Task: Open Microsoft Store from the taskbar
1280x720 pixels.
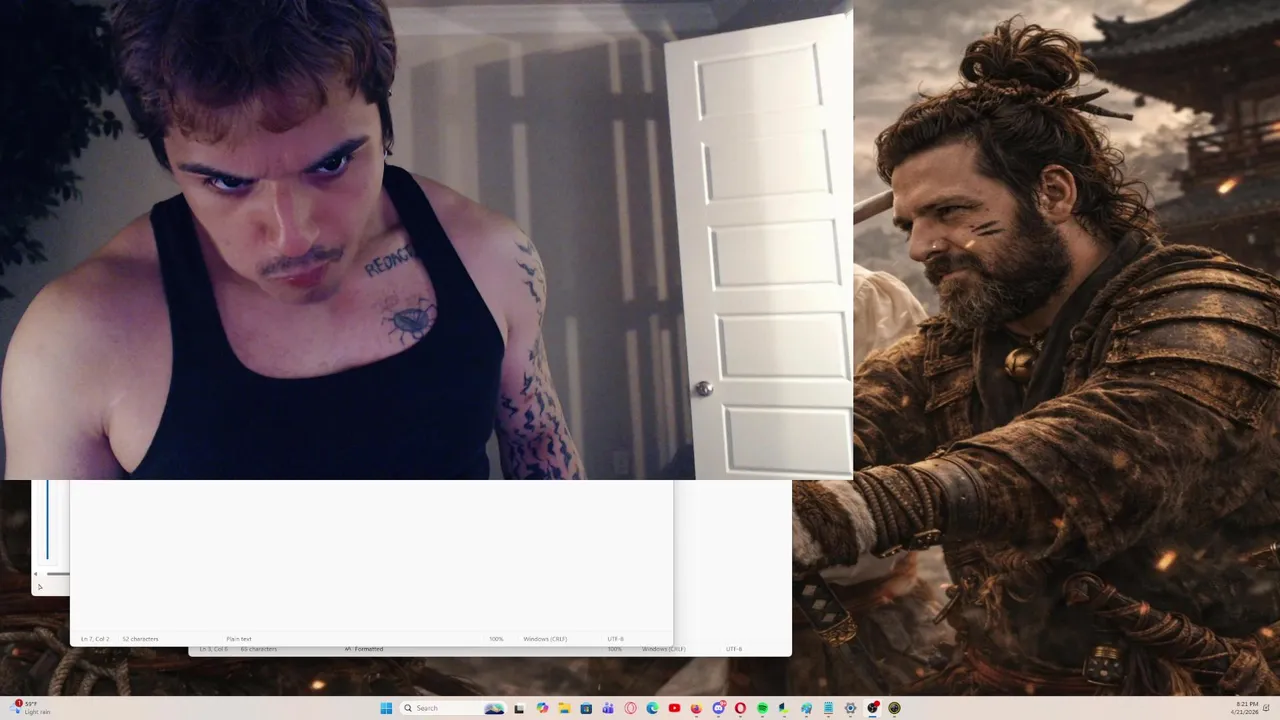Action: (586, 708)
